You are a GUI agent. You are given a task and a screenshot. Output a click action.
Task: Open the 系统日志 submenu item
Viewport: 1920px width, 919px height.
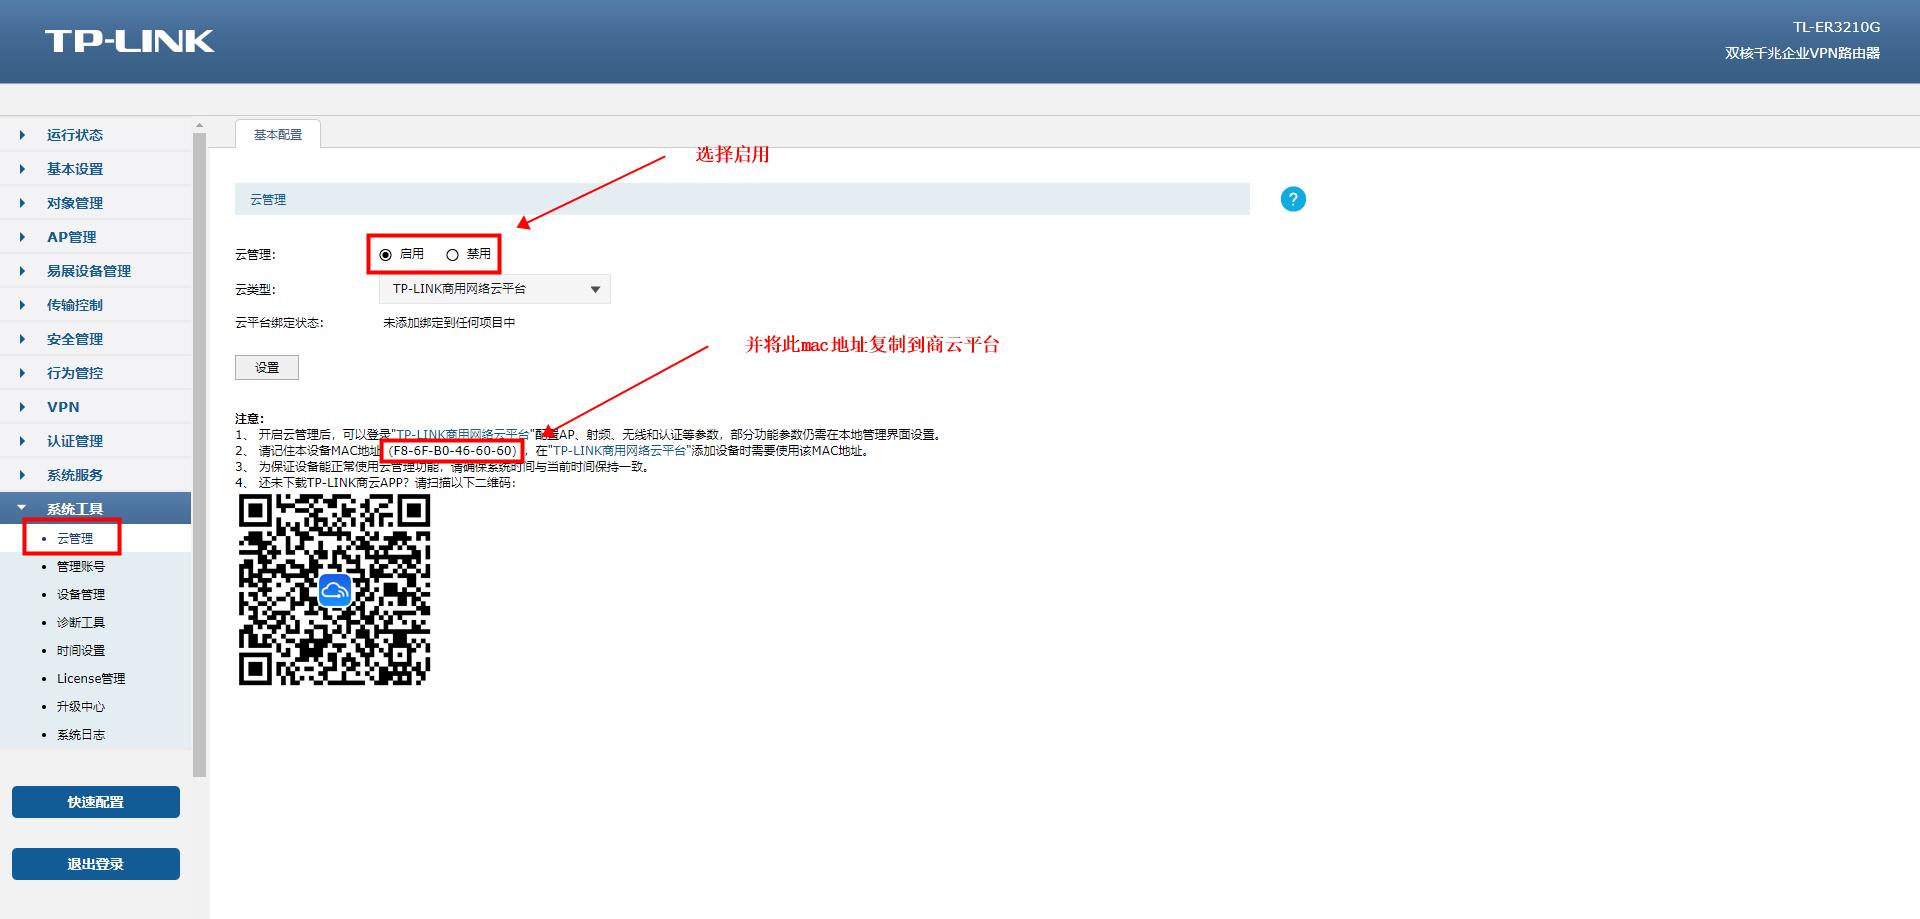point(81,734)
